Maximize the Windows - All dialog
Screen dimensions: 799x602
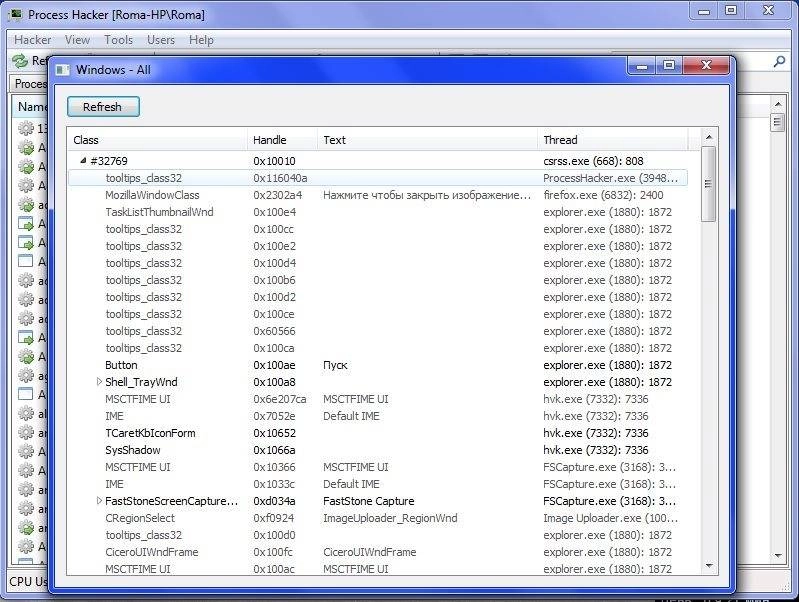[669, 65]
